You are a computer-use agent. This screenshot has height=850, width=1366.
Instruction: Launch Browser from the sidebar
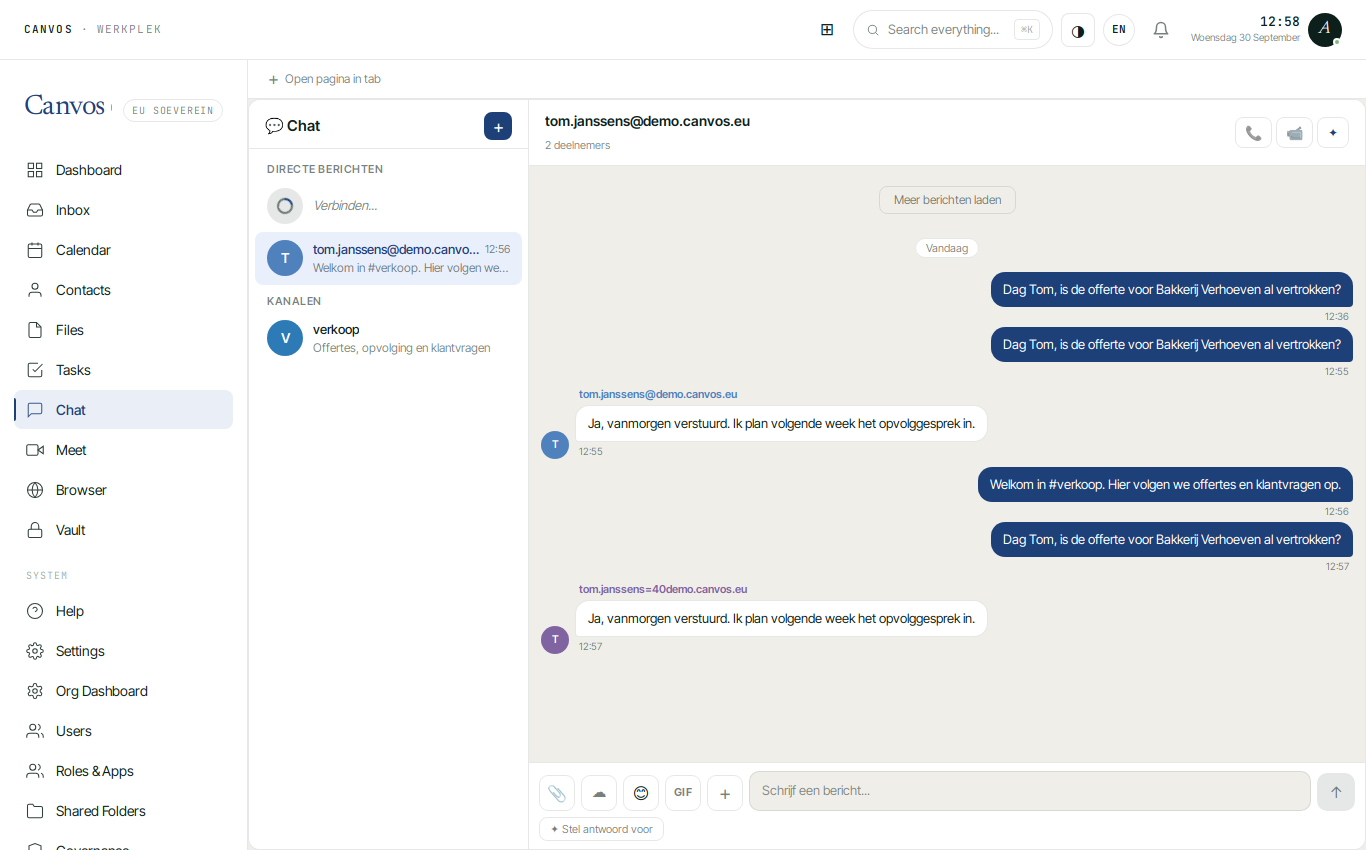[123, 490]
